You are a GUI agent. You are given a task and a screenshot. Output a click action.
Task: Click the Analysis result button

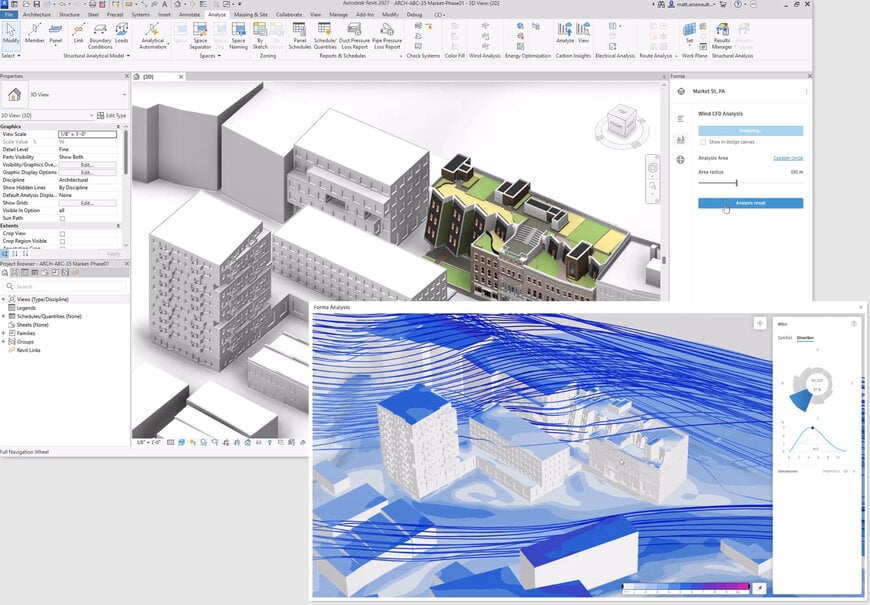tap(750, 203)
